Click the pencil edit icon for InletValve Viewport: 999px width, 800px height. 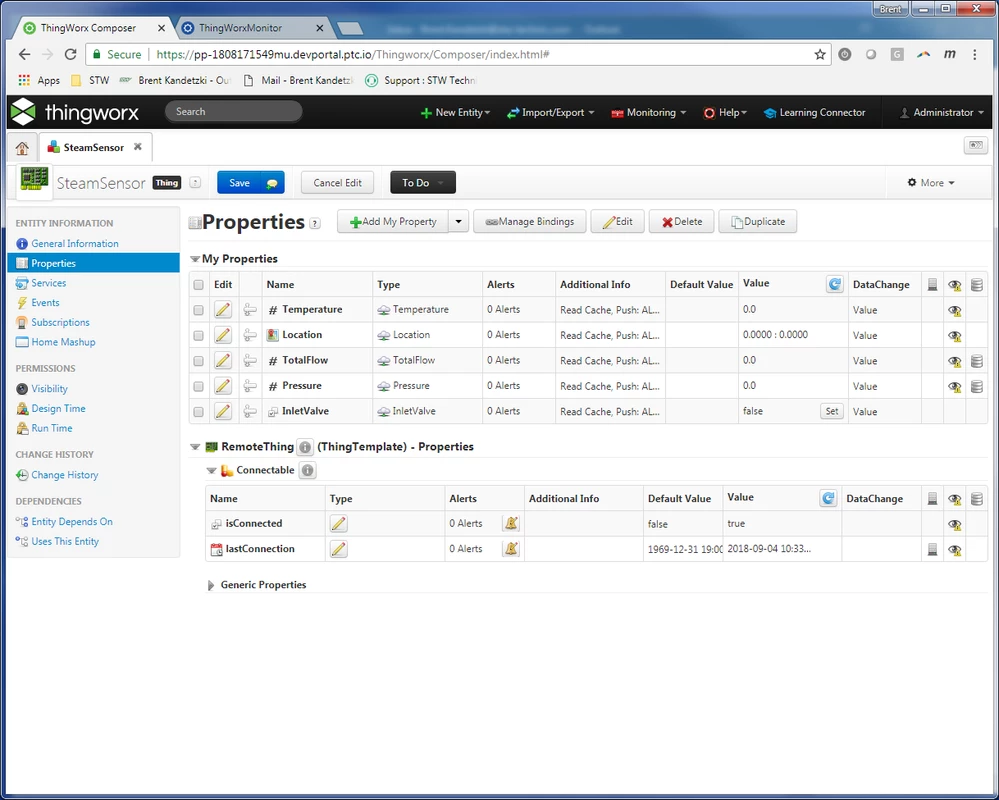pyautogui.click(x=222, y=411)
